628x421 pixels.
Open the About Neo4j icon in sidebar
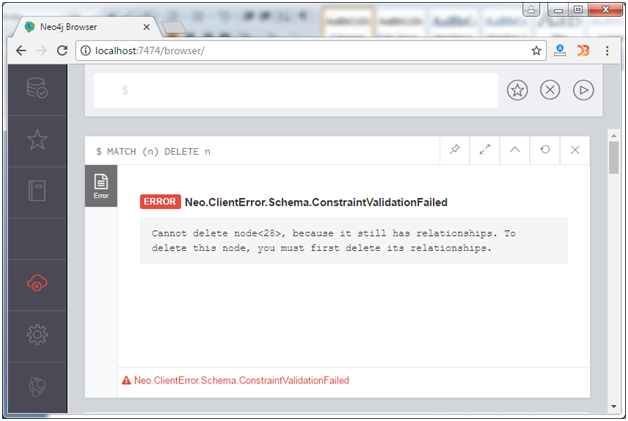pyautogui.click(x=37, y=386)
